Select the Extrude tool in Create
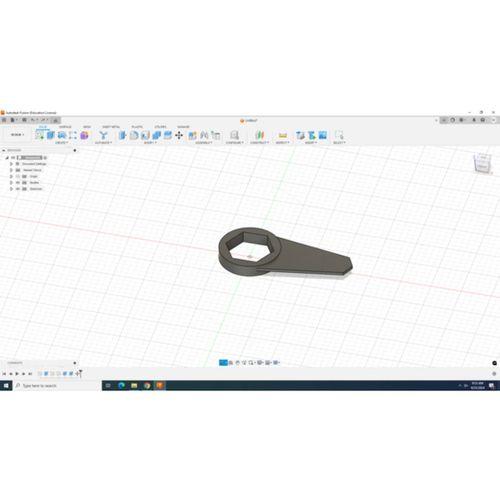The width and height of the screenshot is (500, 500). click(51, 135)
